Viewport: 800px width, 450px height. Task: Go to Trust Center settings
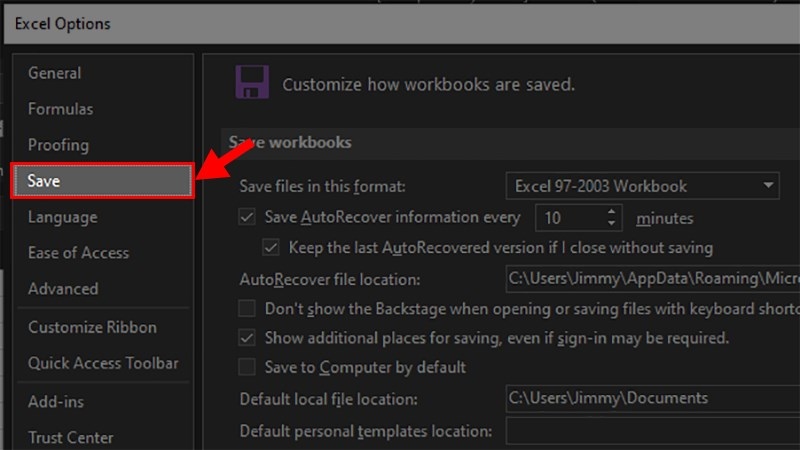(x=70, y=437)
